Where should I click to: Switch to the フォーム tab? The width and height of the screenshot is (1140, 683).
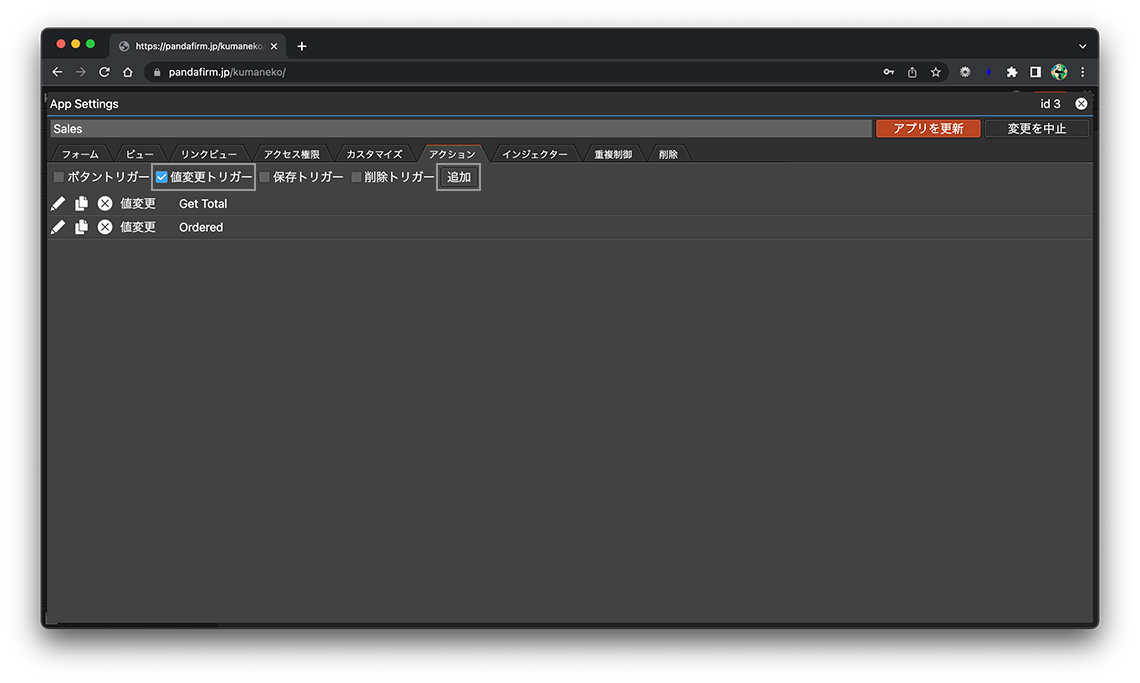(80, 154)
